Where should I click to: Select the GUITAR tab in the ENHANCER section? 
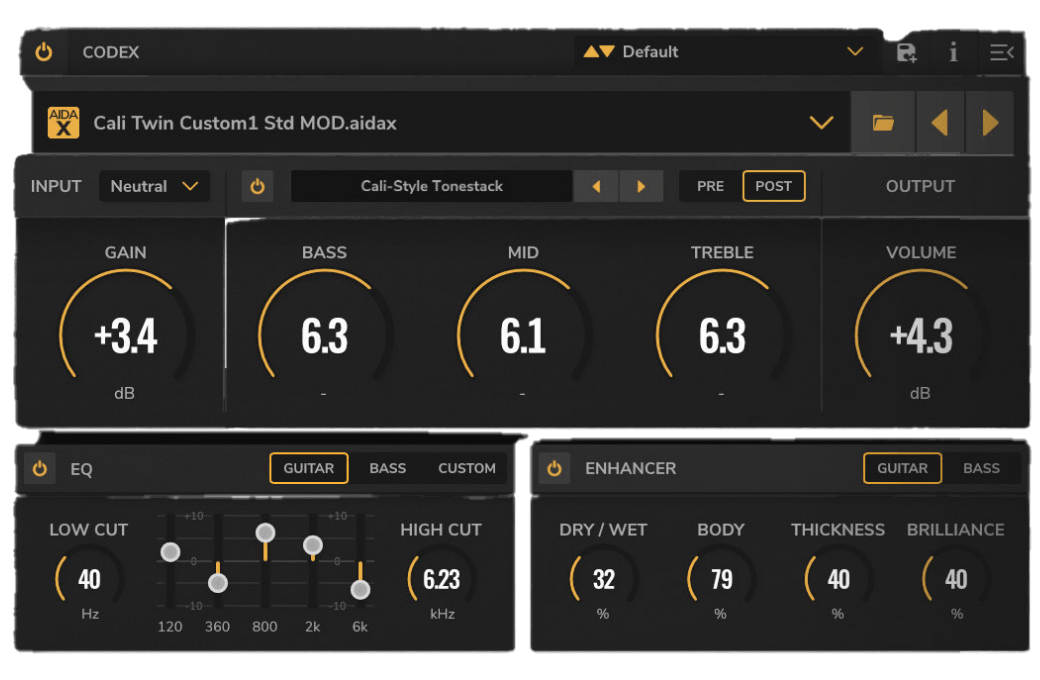pos(903,468)
